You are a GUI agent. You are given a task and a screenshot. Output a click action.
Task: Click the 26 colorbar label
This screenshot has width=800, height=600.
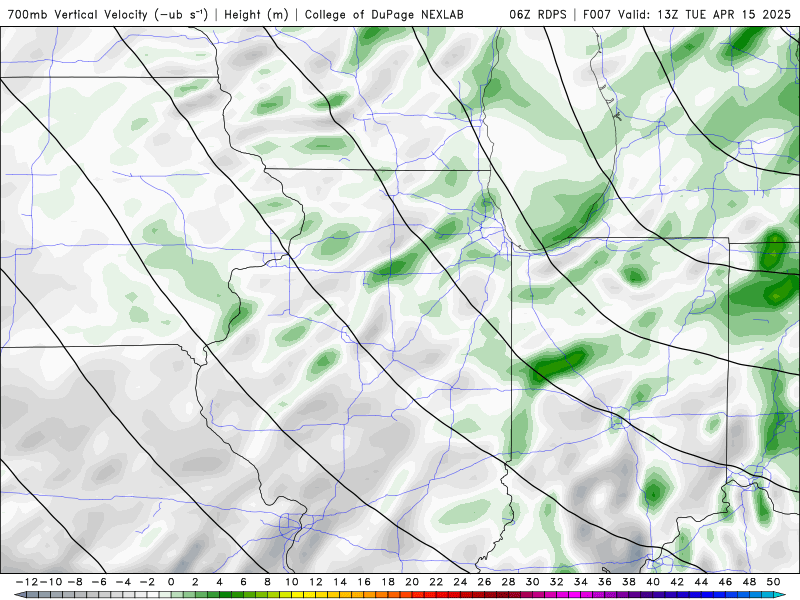[x=484, y=582]
